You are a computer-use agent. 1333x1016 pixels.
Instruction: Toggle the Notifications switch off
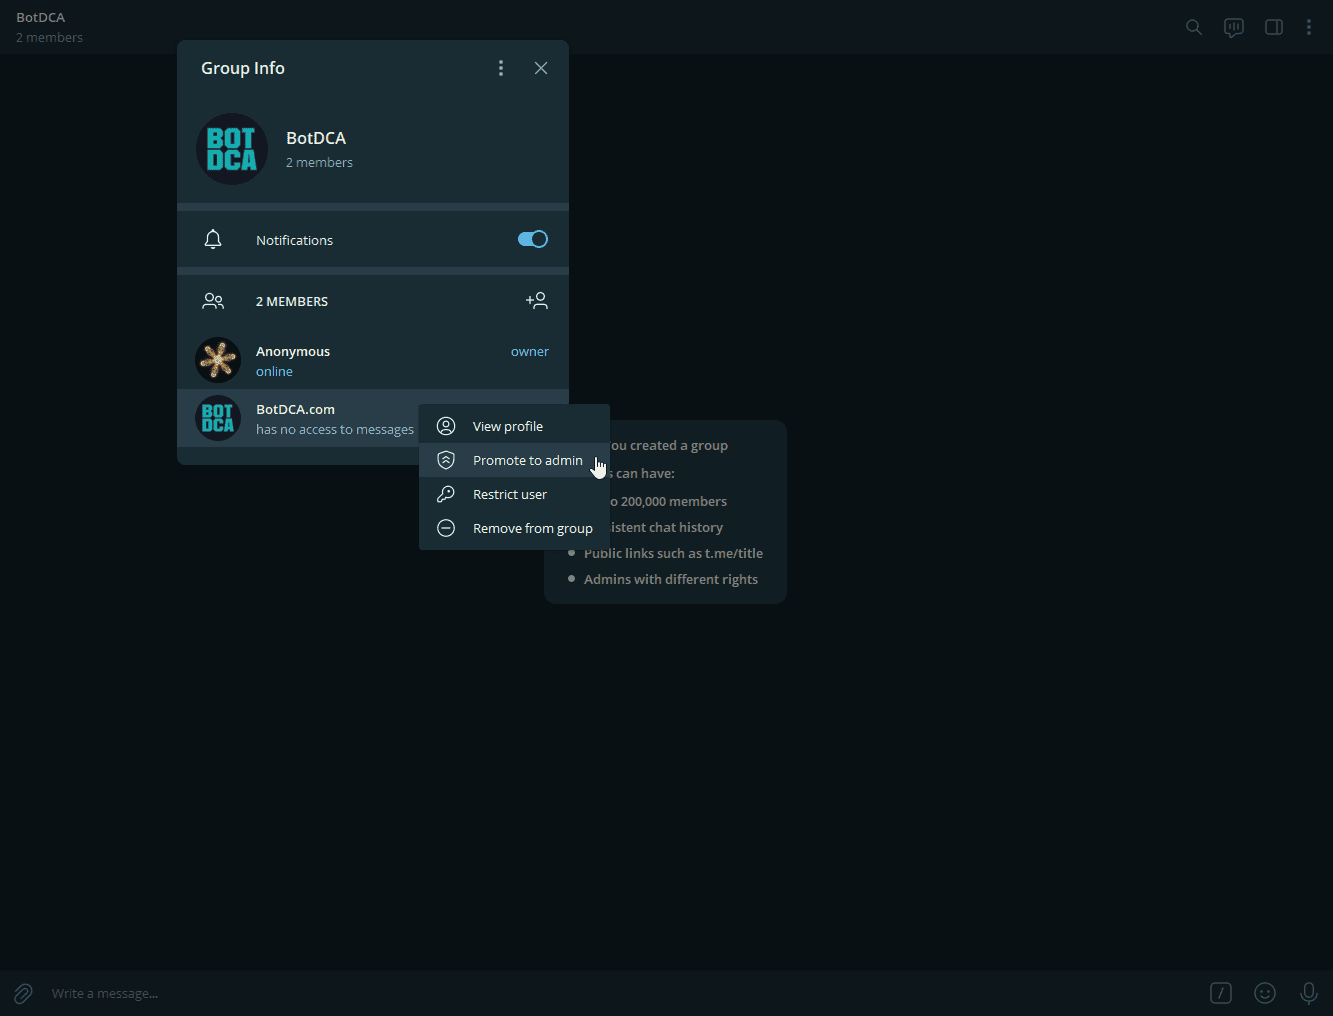(532, 239)
